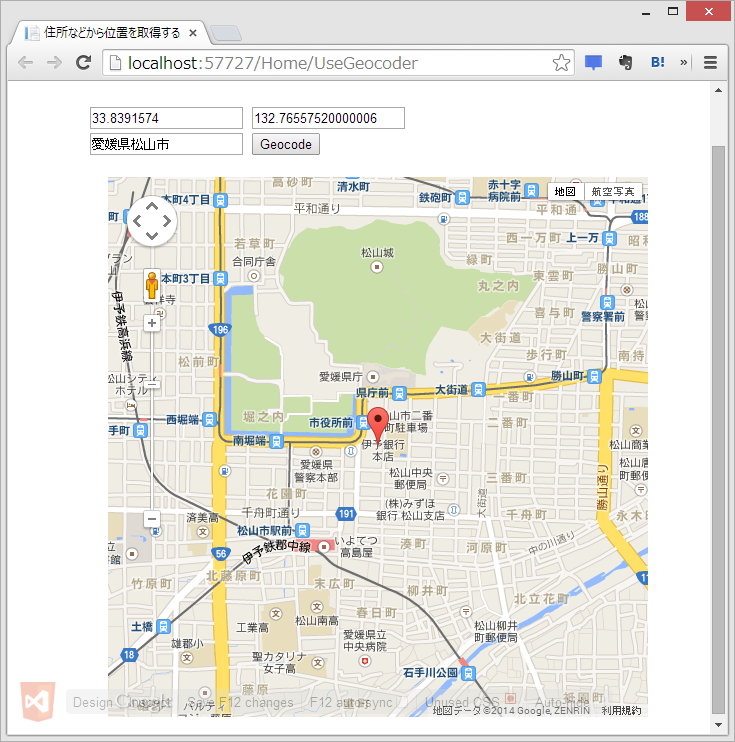The width and height of the screenshot is (735, 742).
Task: Open the blue chat extension icon
Action: 593,62
